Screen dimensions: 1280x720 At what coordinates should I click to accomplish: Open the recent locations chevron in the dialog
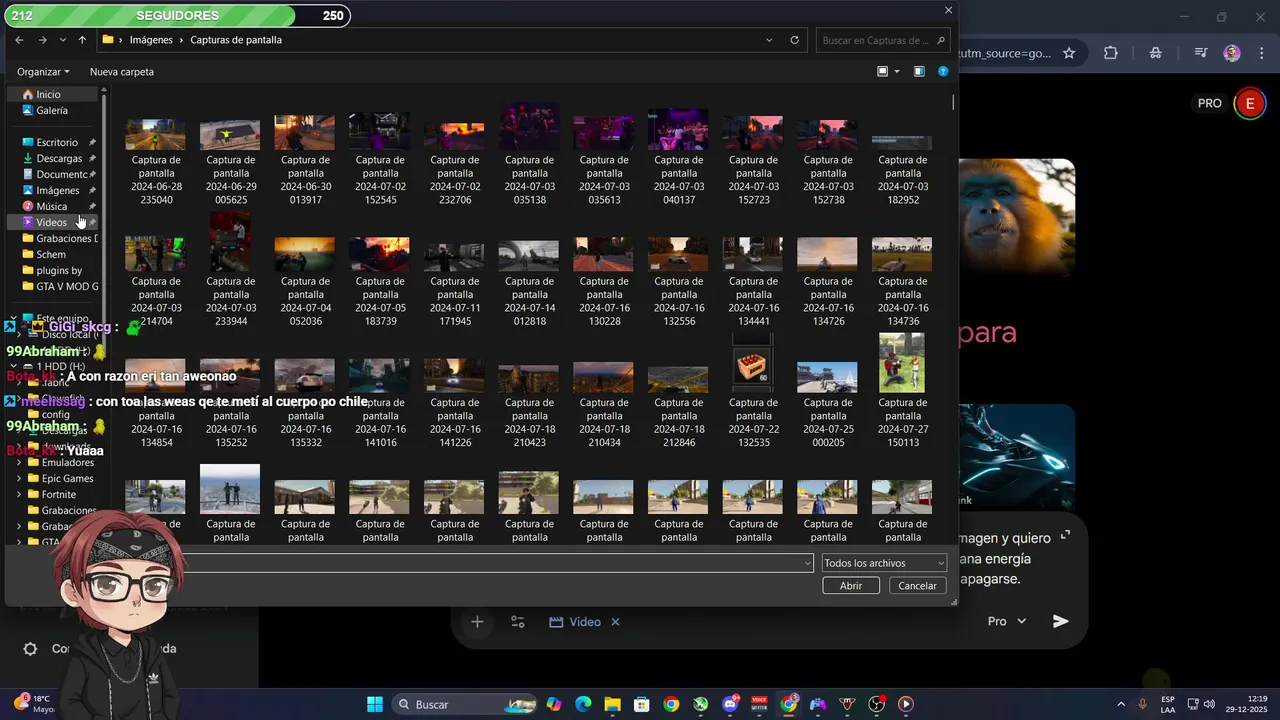click(x=62, y=40)
